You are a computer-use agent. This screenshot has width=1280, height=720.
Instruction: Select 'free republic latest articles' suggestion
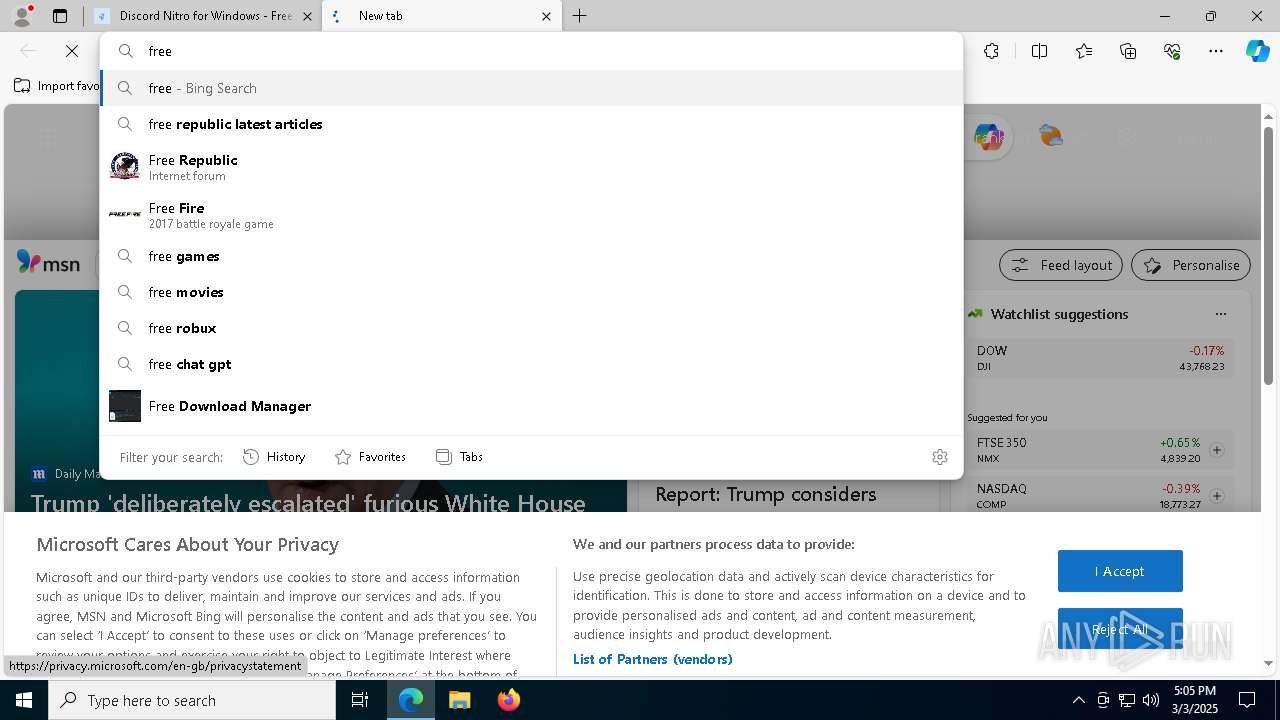[531, 124]
